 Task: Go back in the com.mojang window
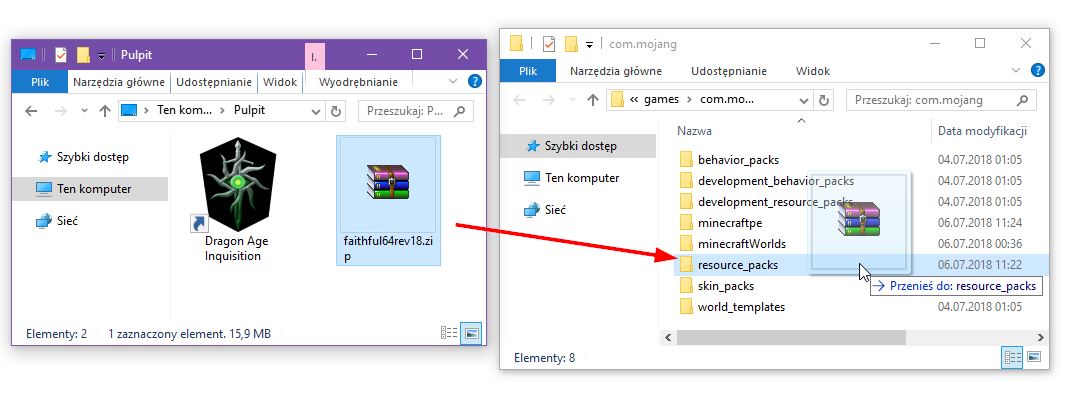click(x=519, y=100)
